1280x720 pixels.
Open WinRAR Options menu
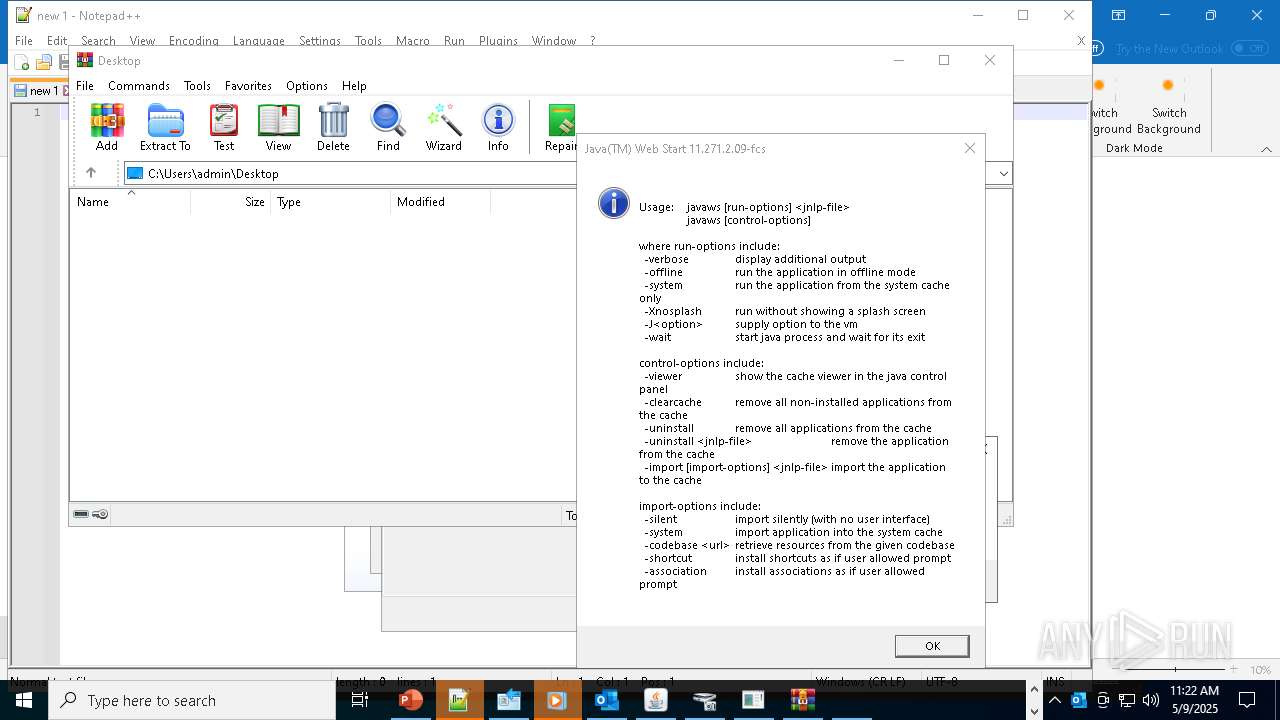click(307, 86)
